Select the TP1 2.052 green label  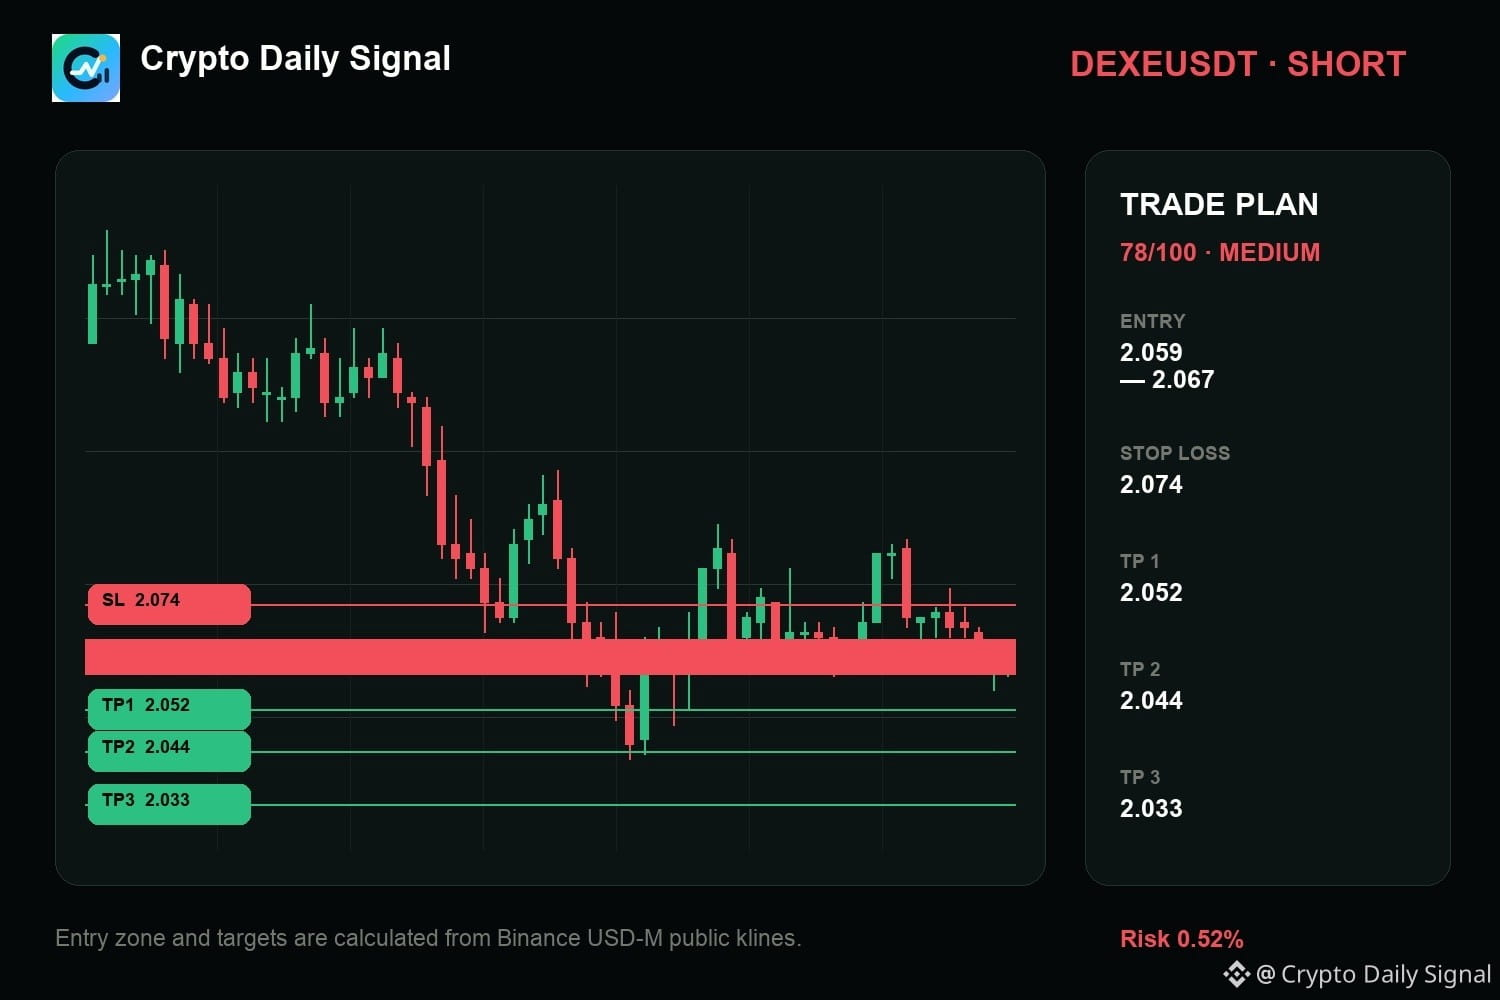click(169, 709)
